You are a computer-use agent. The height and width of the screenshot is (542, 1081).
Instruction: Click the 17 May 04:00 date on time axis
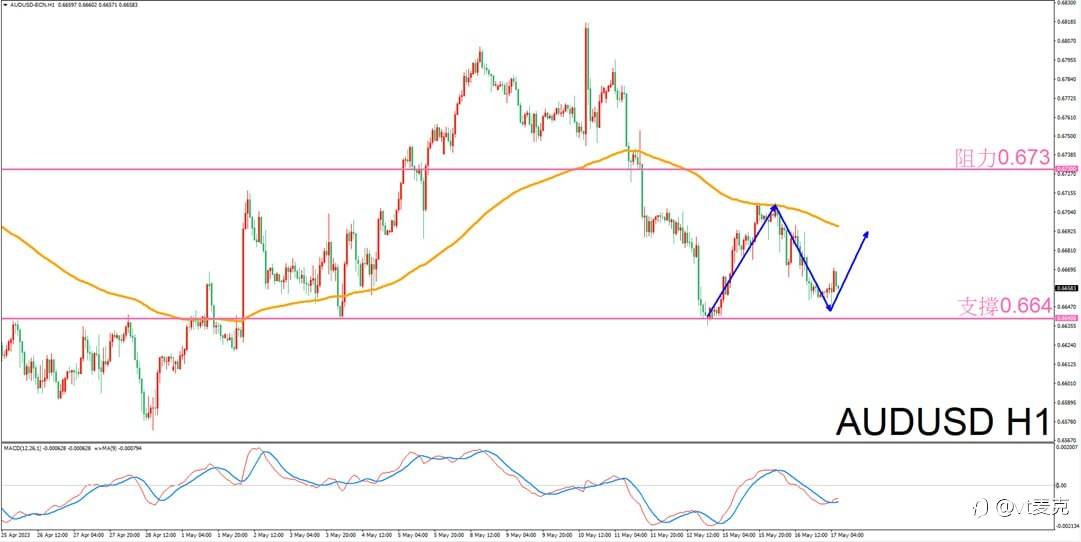(x=849, y=534)
